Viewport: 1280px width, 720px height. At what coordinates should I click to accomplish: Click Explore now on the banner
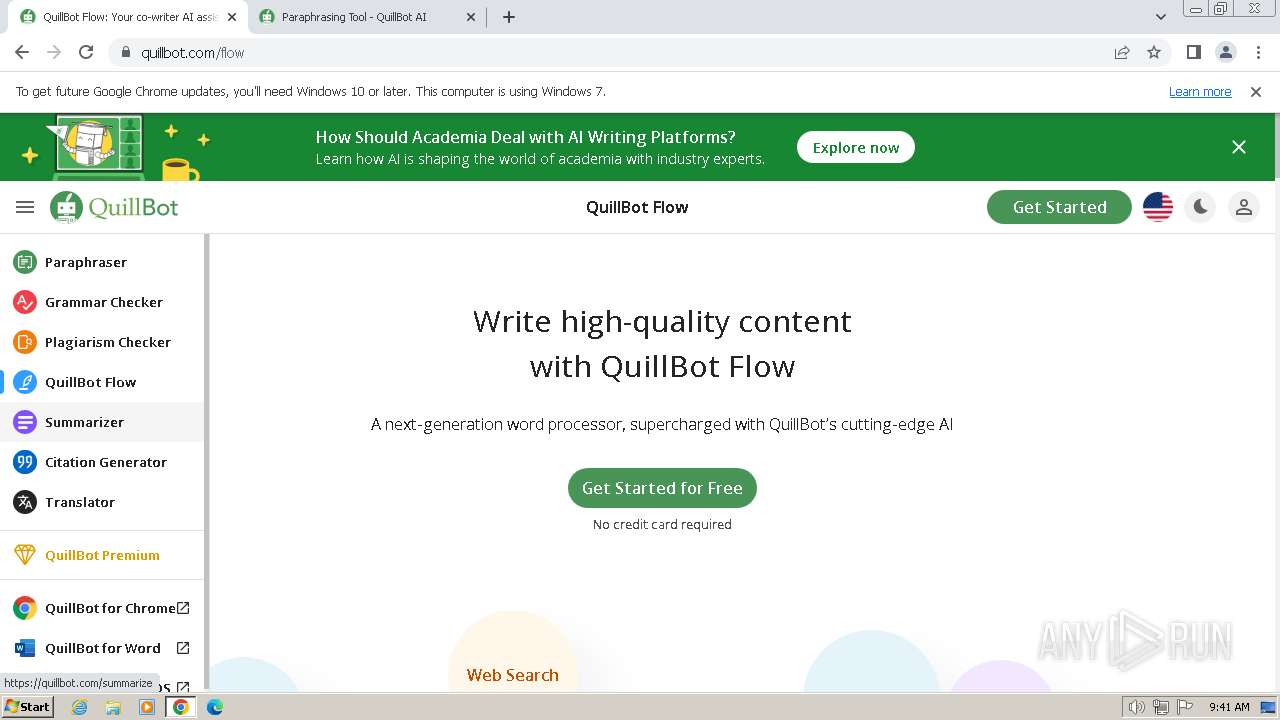(x=856, y=147)
